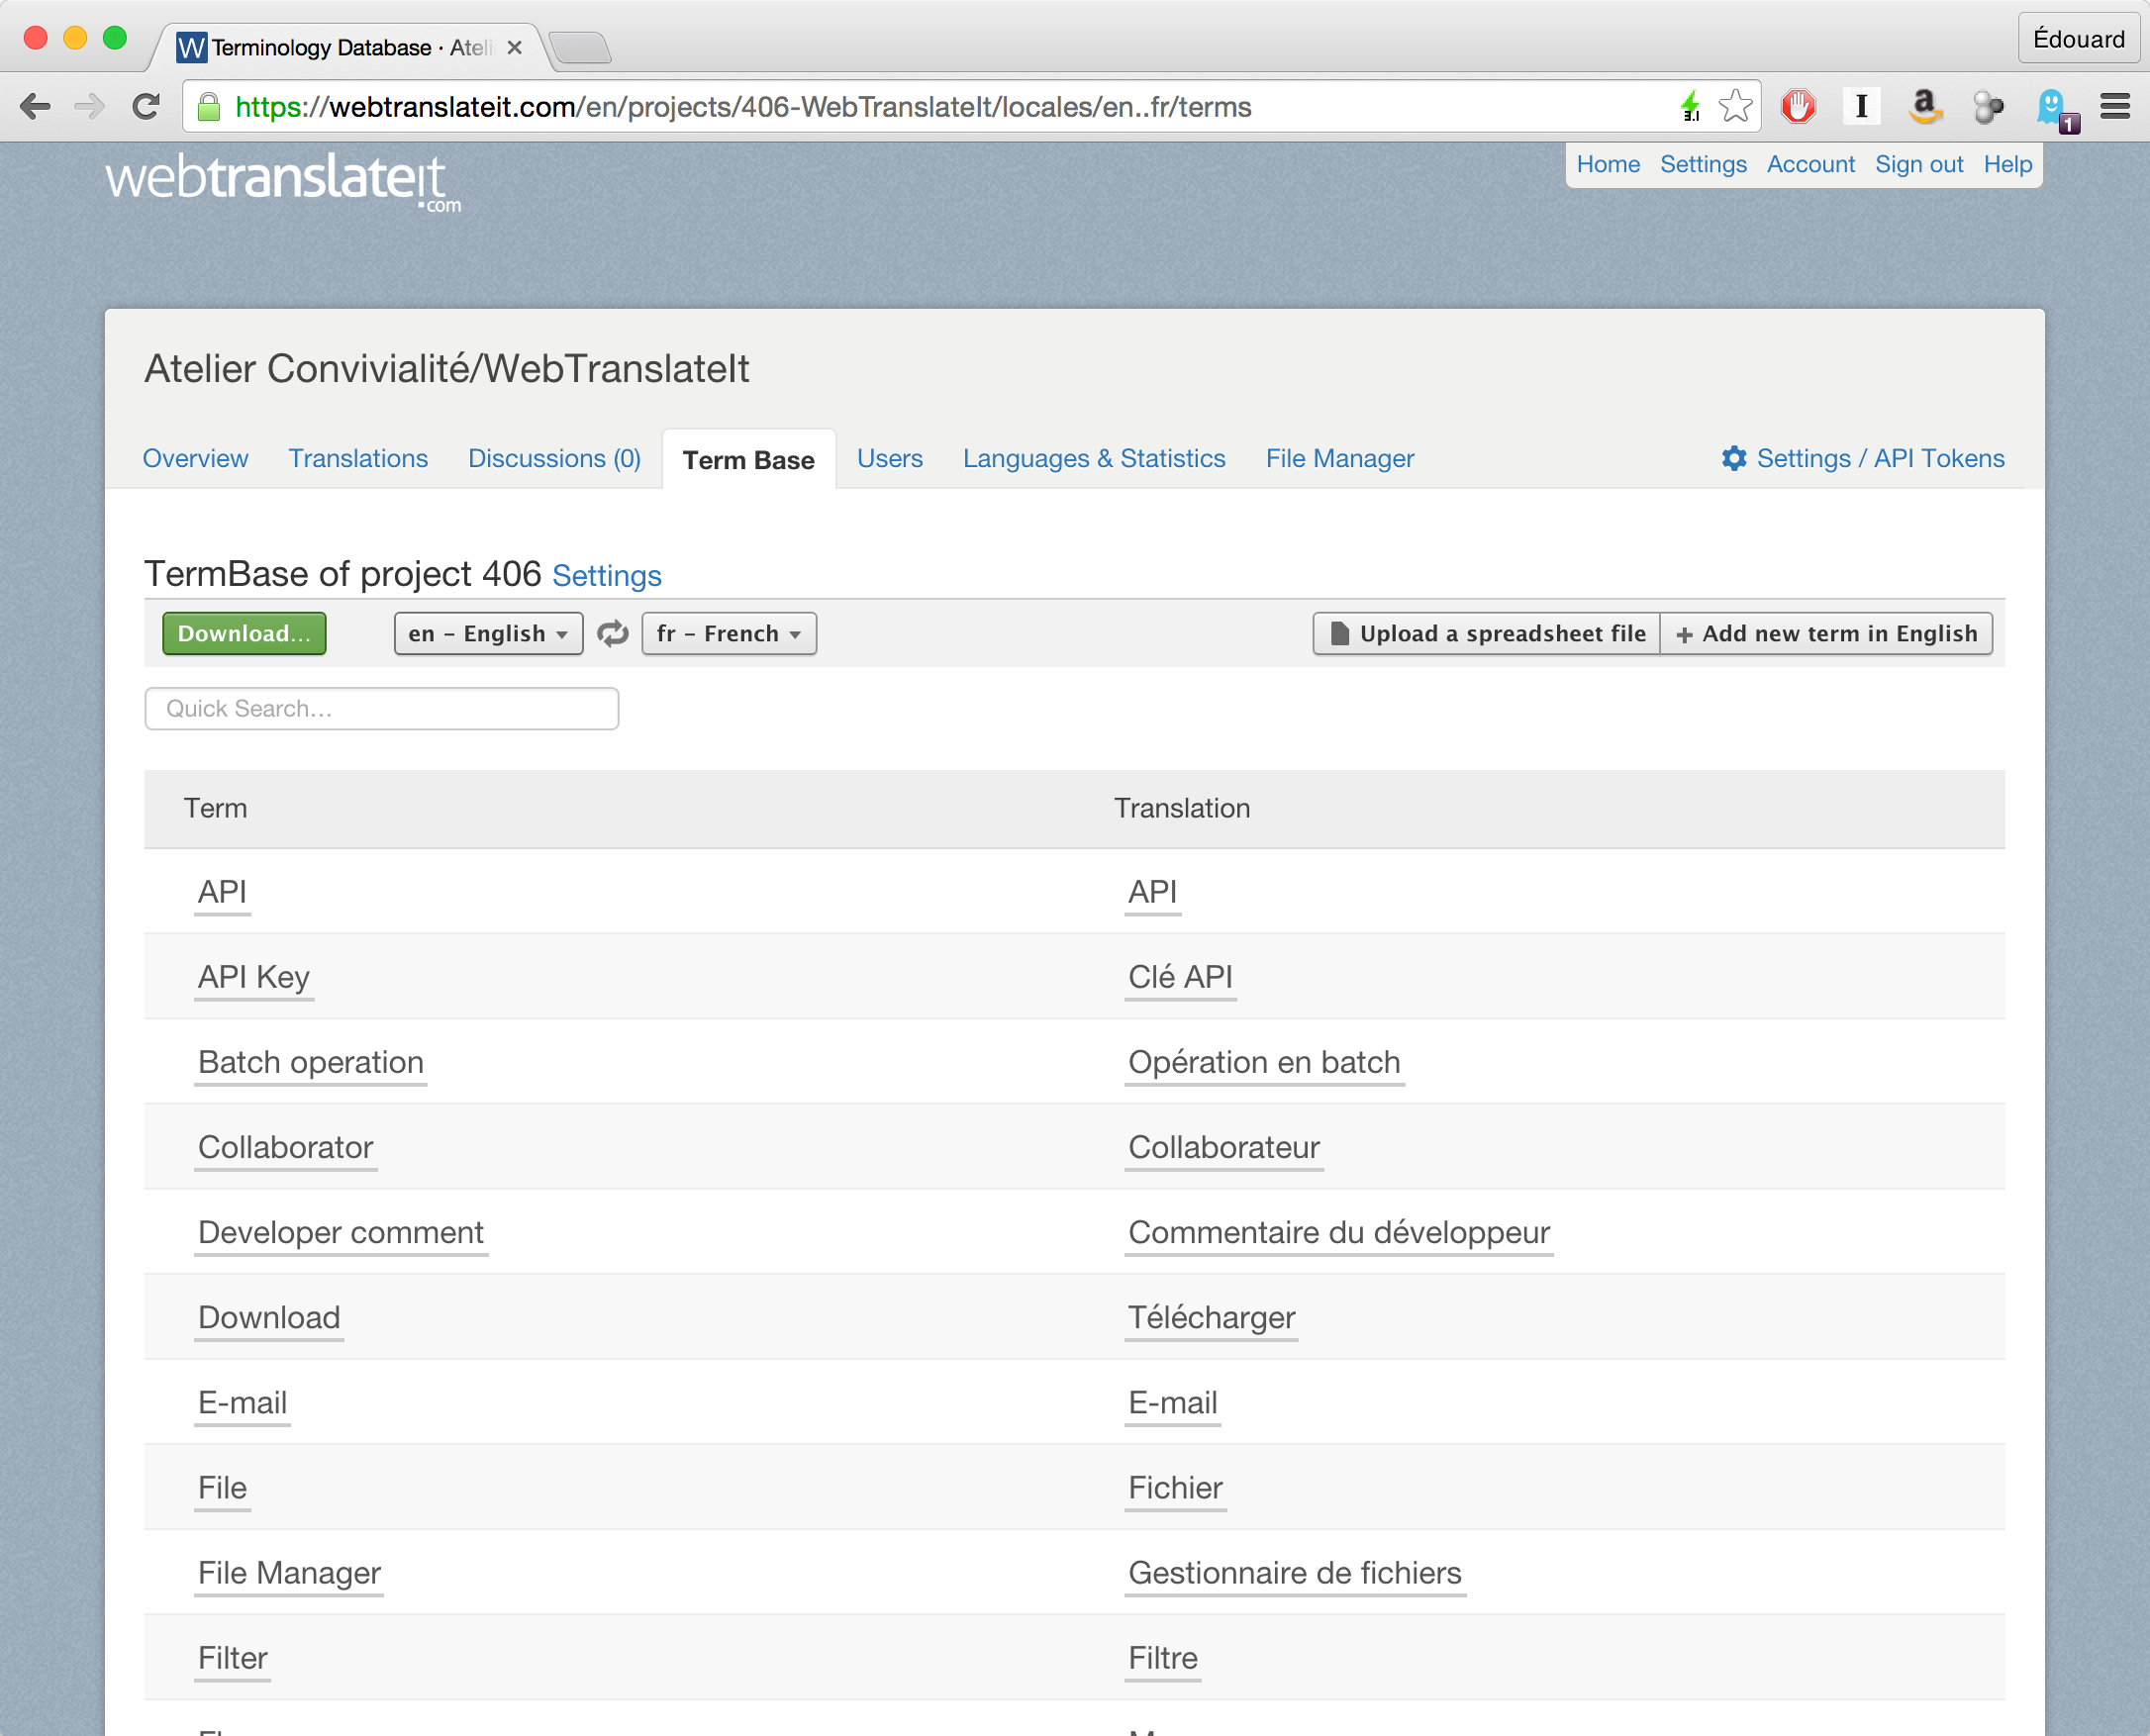2150x1736 pixels.
Task: Open Chrome hamburger menu
Action: click(x=2115, y=106)
